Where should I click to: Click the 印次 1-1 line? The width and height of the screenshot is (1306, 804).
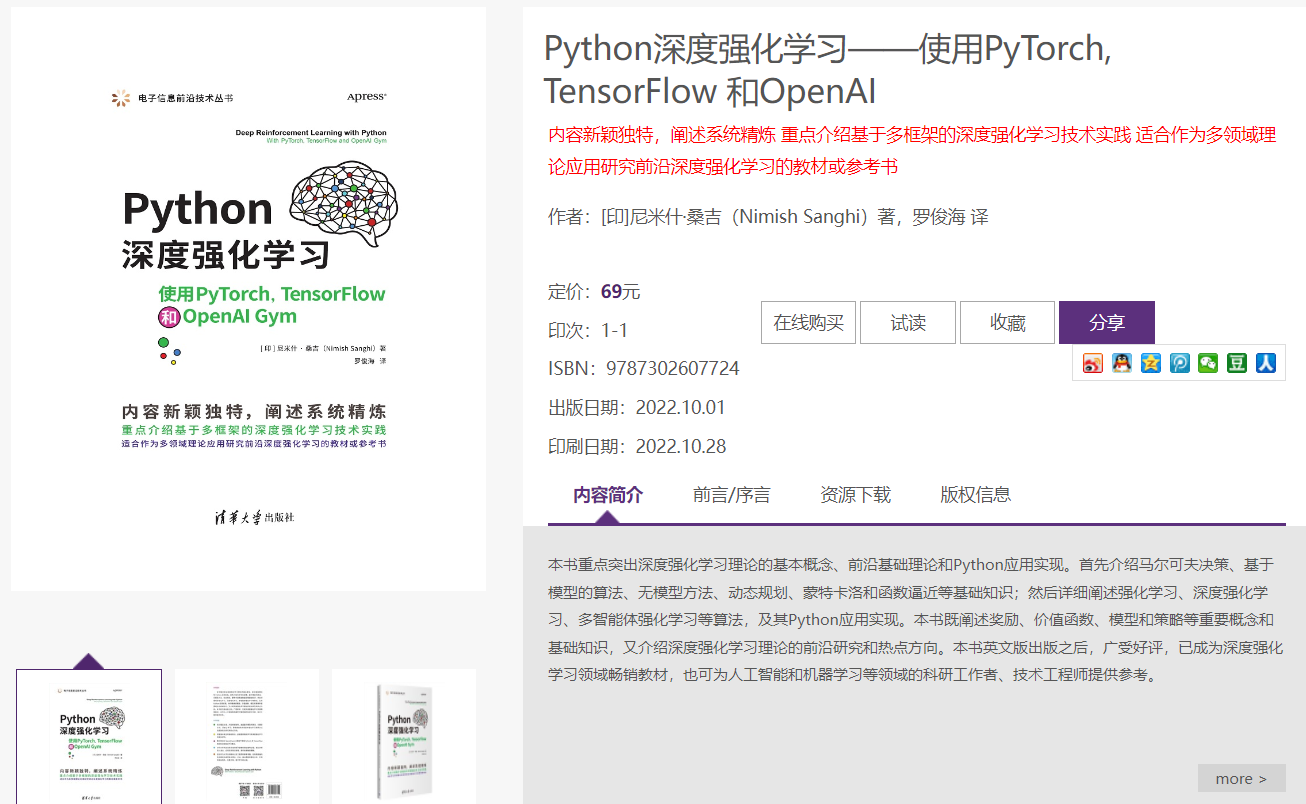[x=588, y=330]
